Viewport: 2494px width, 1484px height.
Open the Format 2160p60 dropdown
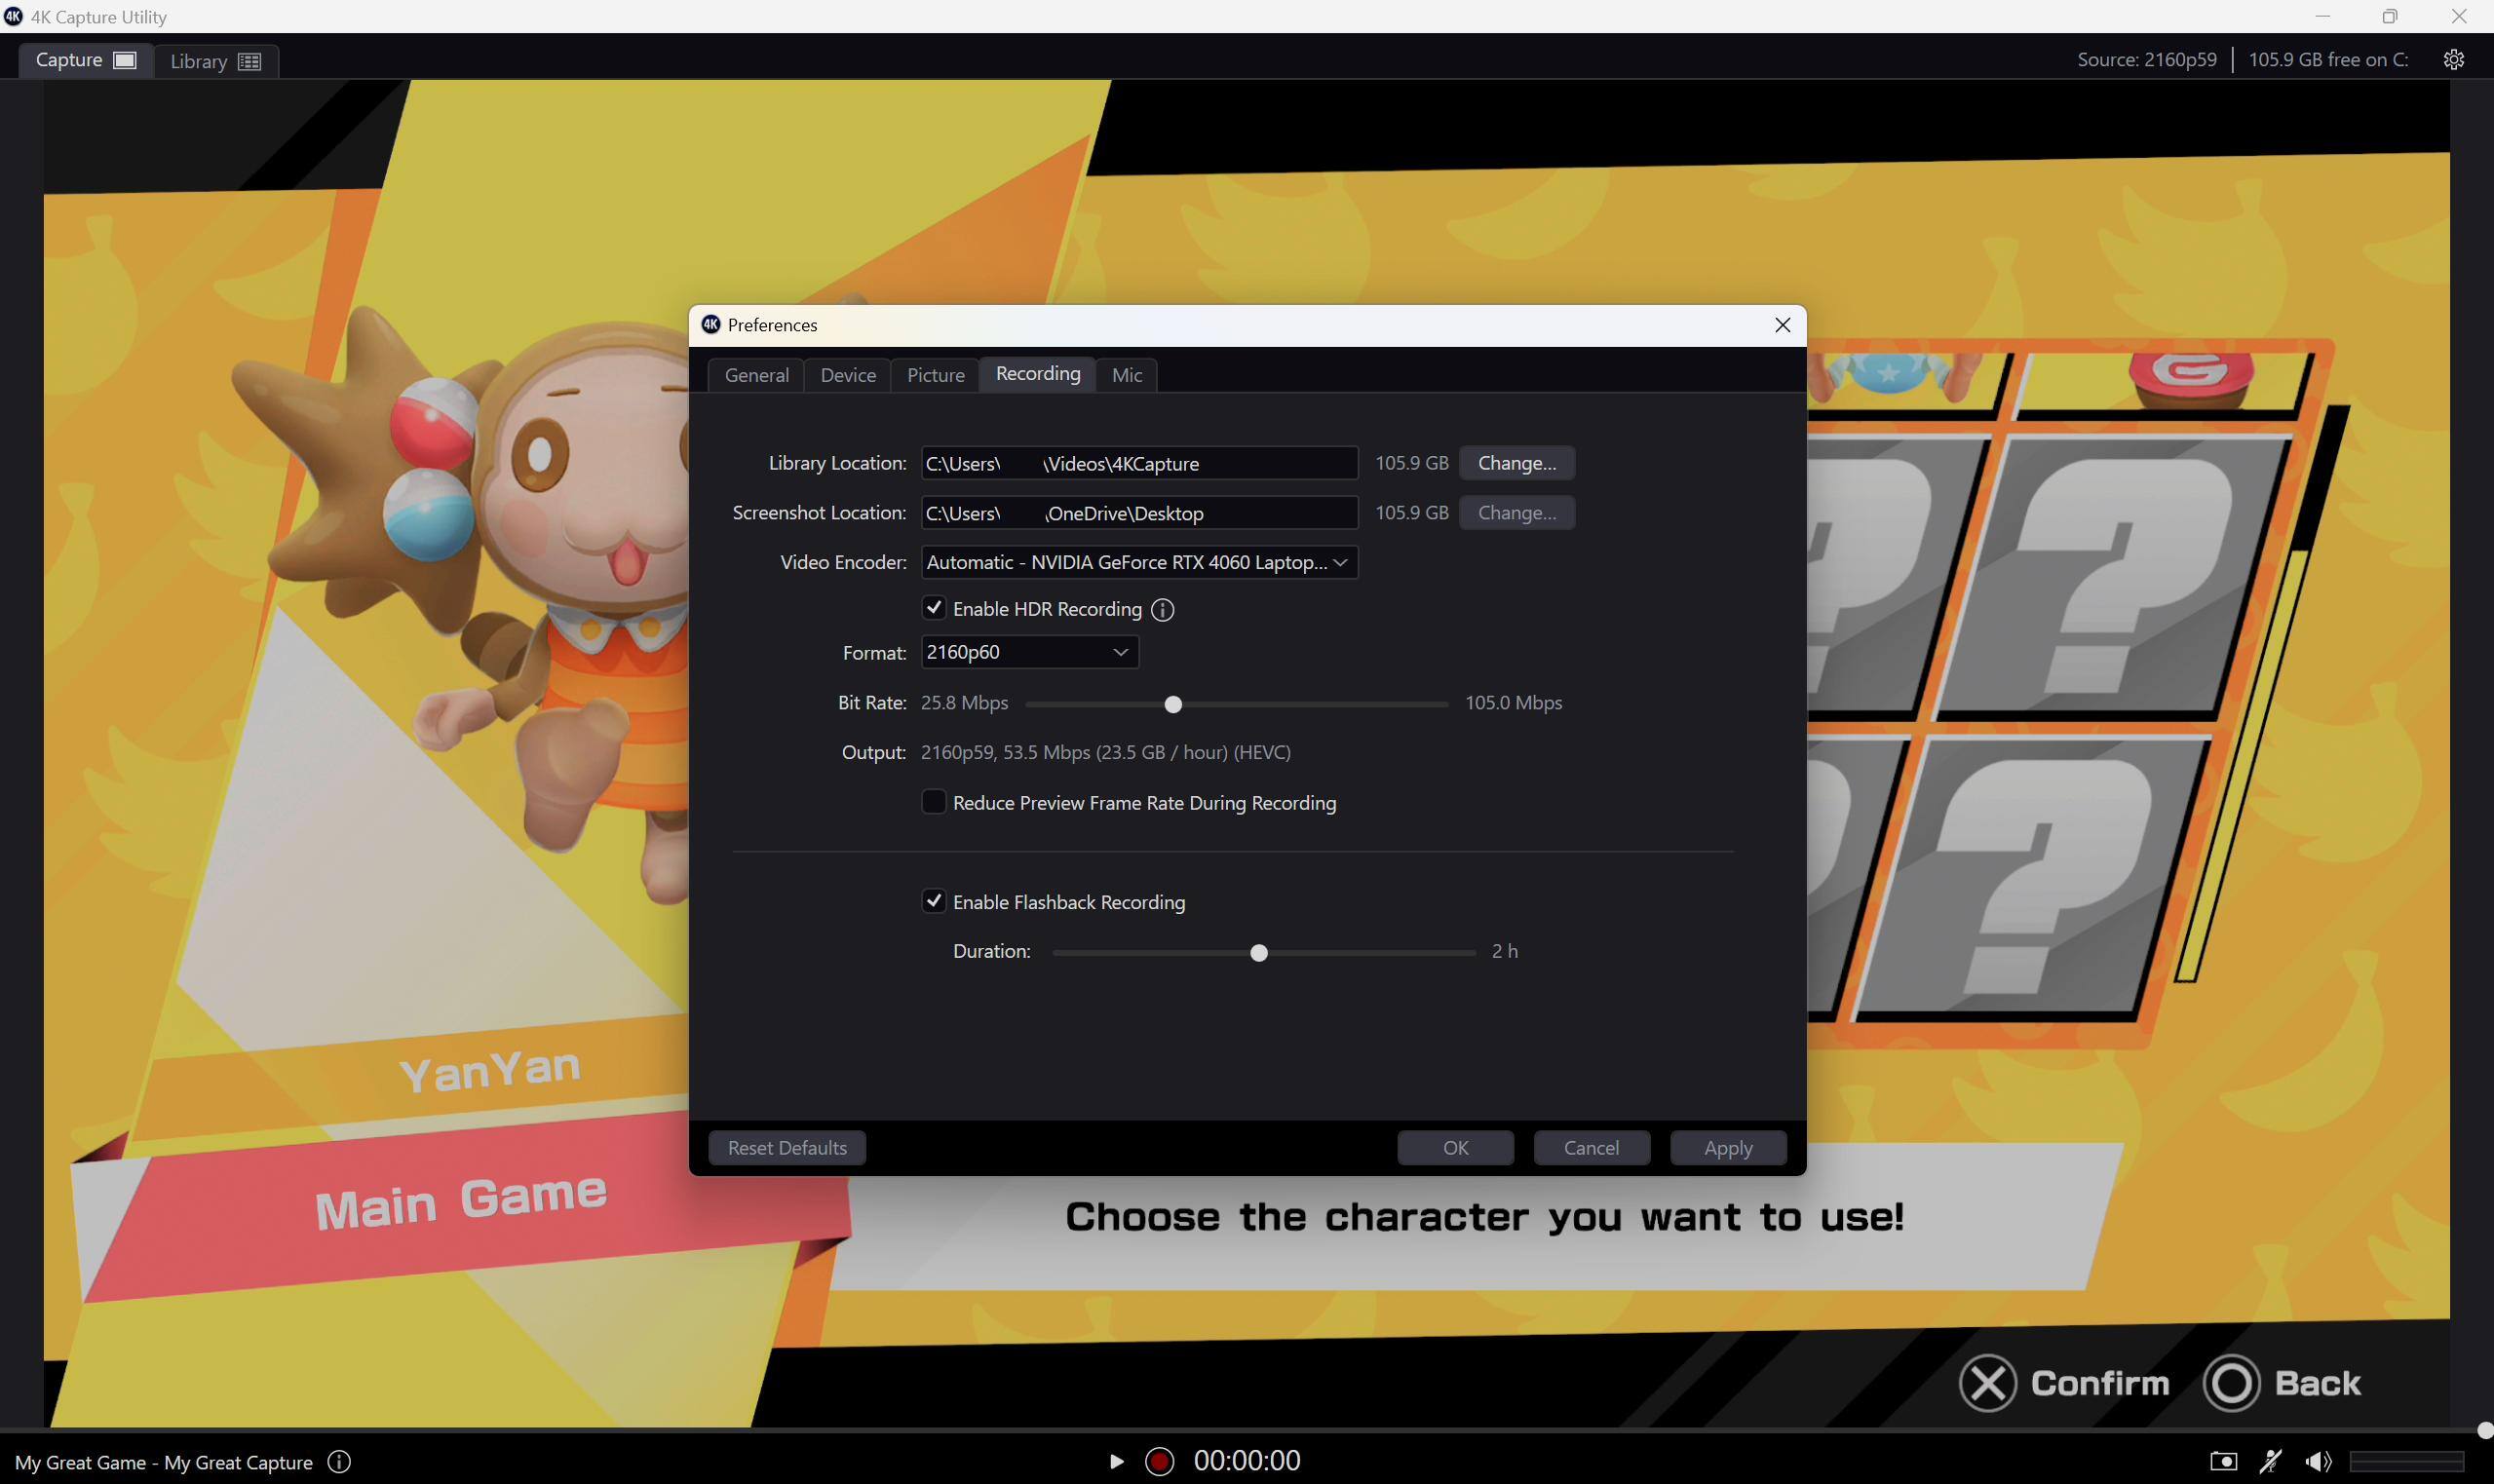1028,652
